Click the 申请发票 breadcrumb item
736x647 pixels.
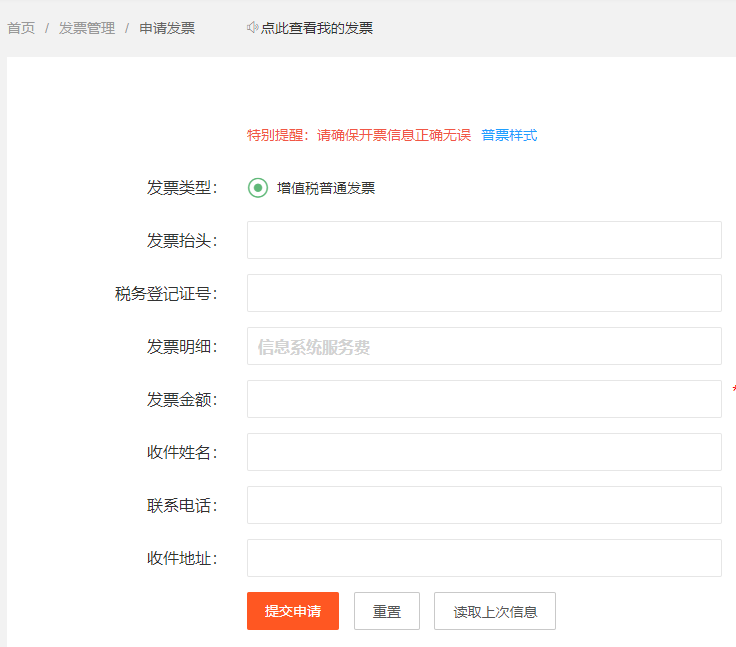(167, 28)
